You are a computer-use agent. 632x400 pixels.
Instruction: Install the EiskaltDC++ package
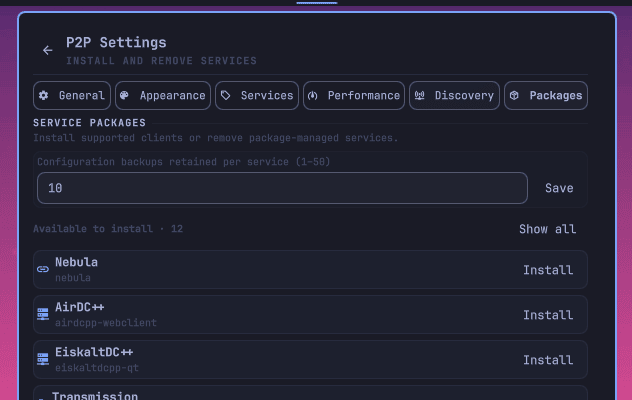tap(548, 360)
